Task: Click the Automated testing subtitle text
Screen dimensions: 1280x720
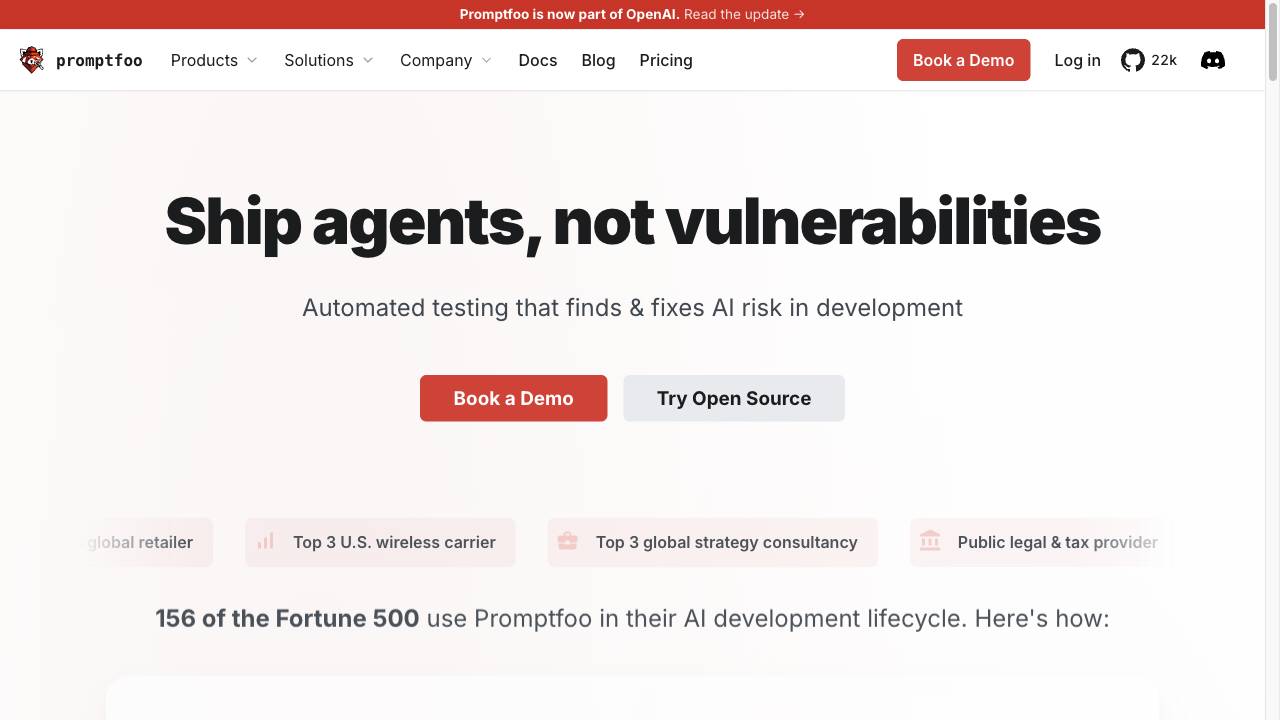Action: tap(632, 308)
